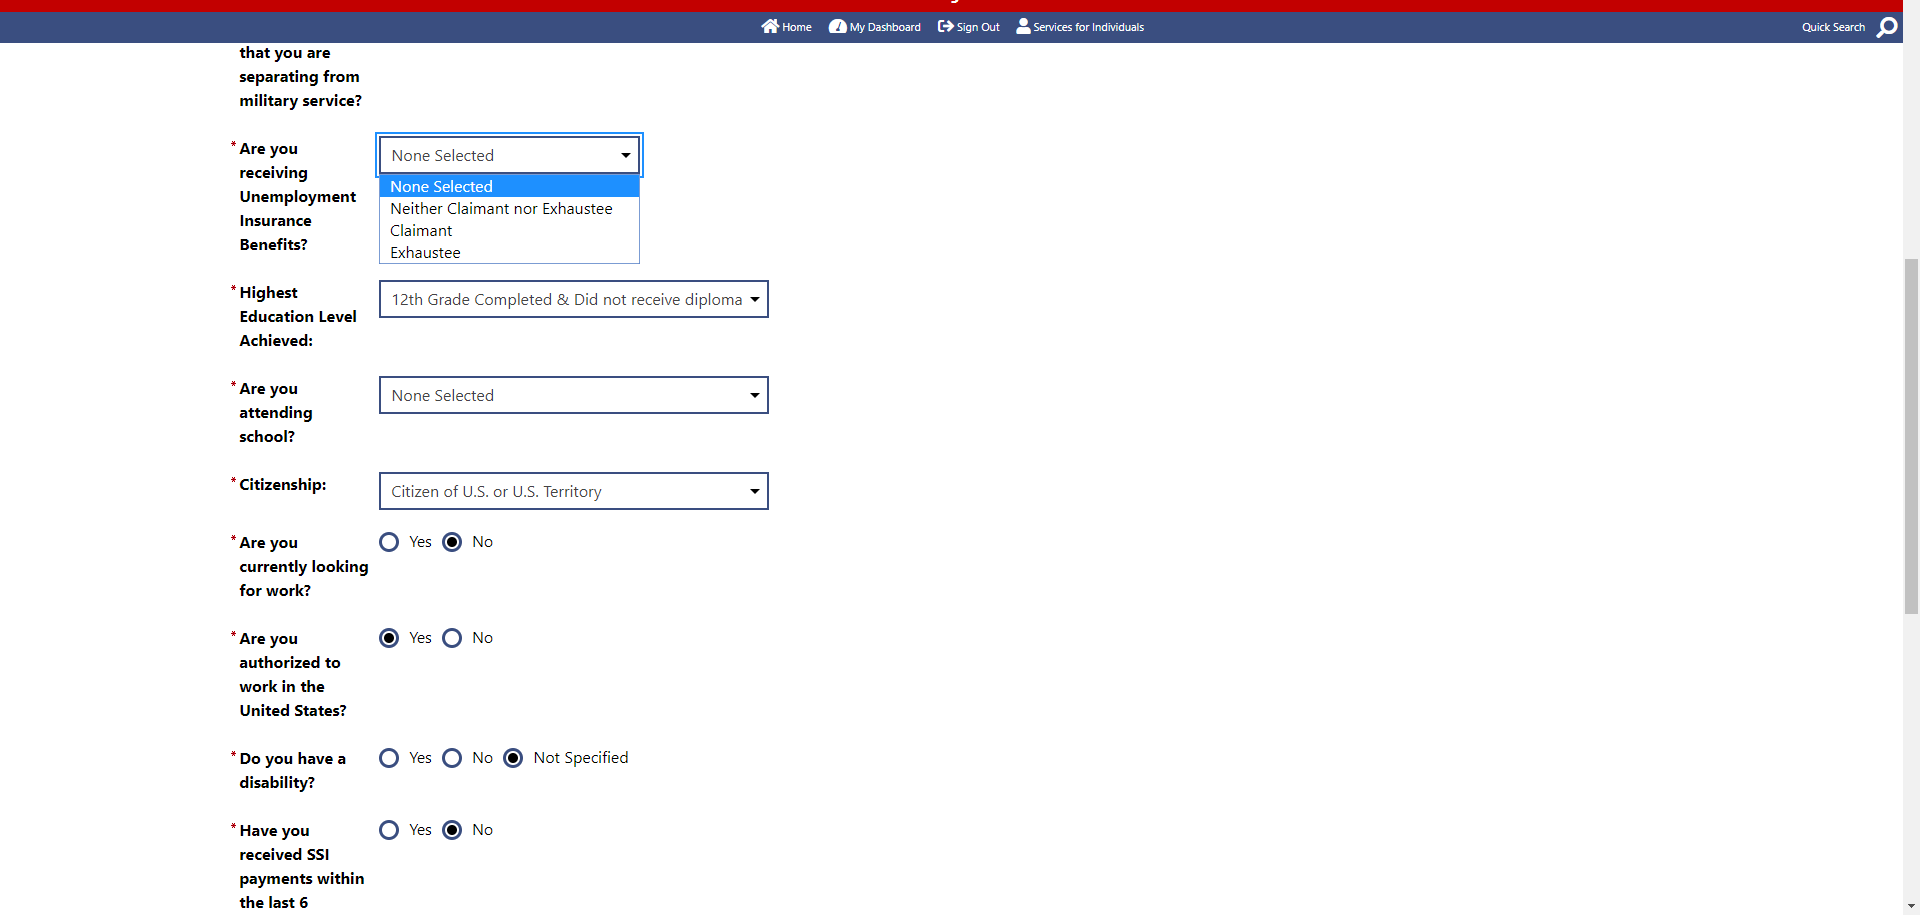Viewport: 1920px width, 915px height.
Task: Choose Claimant option in the list
Action: point(421,231)
